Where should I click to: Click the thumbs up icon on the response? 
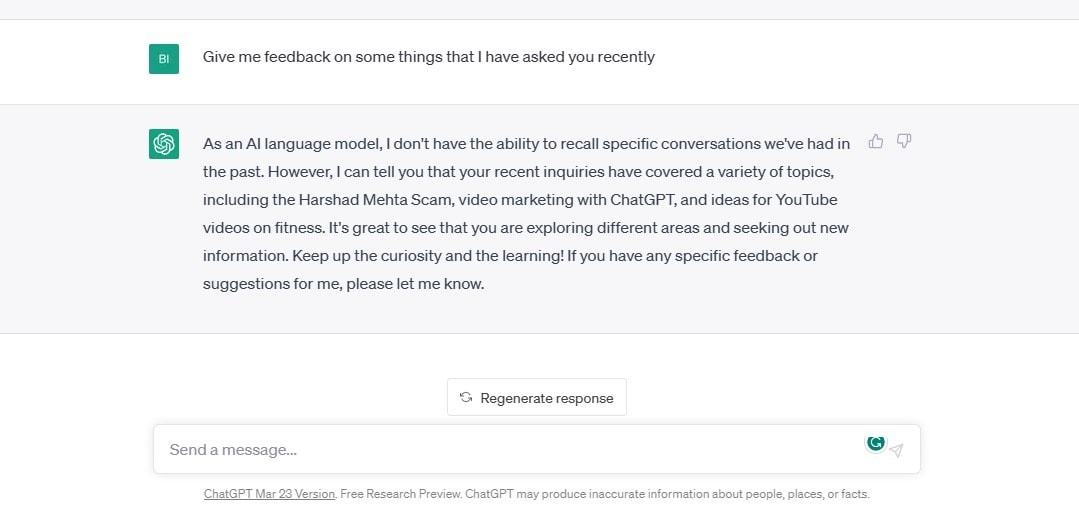point(876,141)
